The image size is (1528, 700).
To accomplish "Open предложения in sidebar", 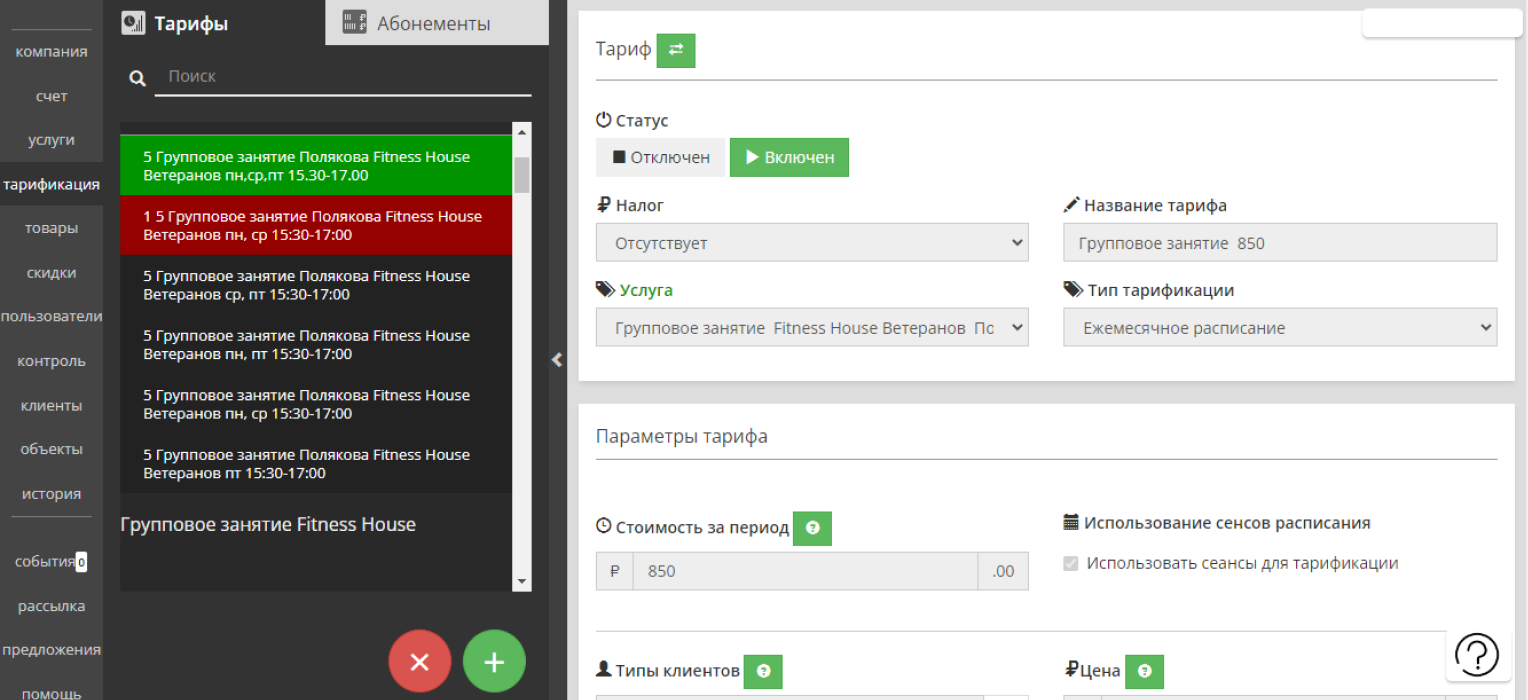I will click(52, 650).
